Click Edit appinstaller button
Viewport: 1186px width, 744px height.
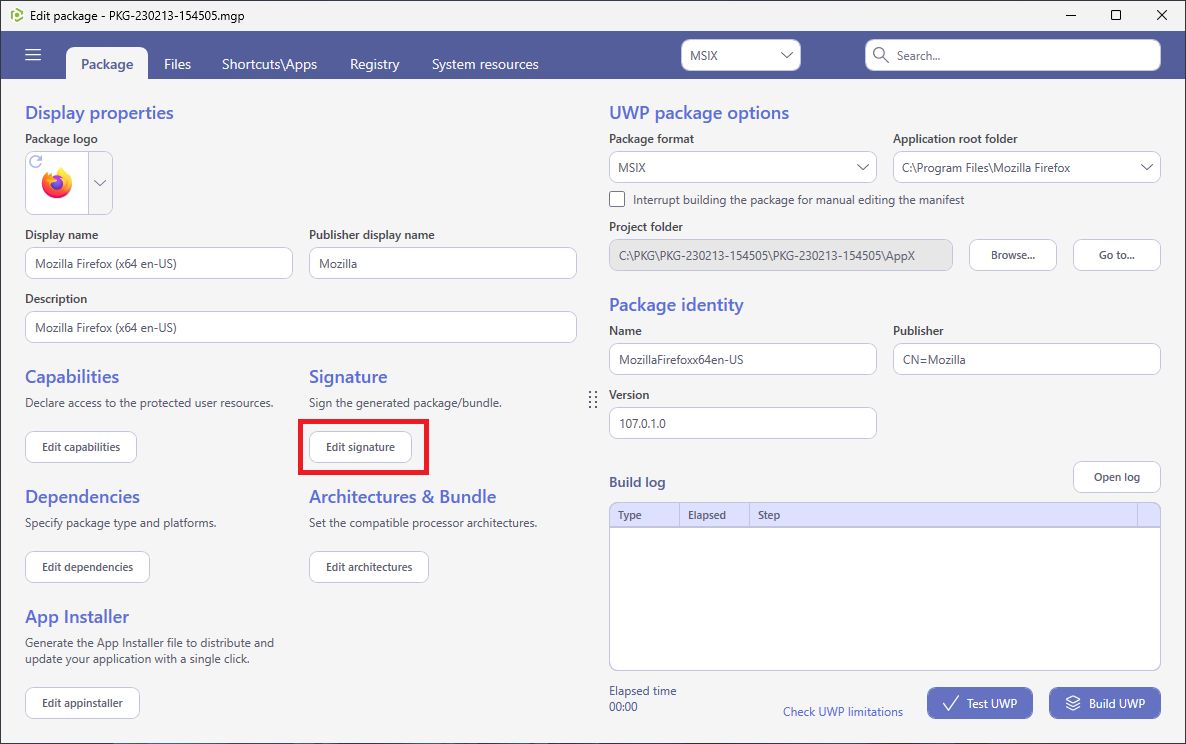pyautogui.click(x=82, y=703)
